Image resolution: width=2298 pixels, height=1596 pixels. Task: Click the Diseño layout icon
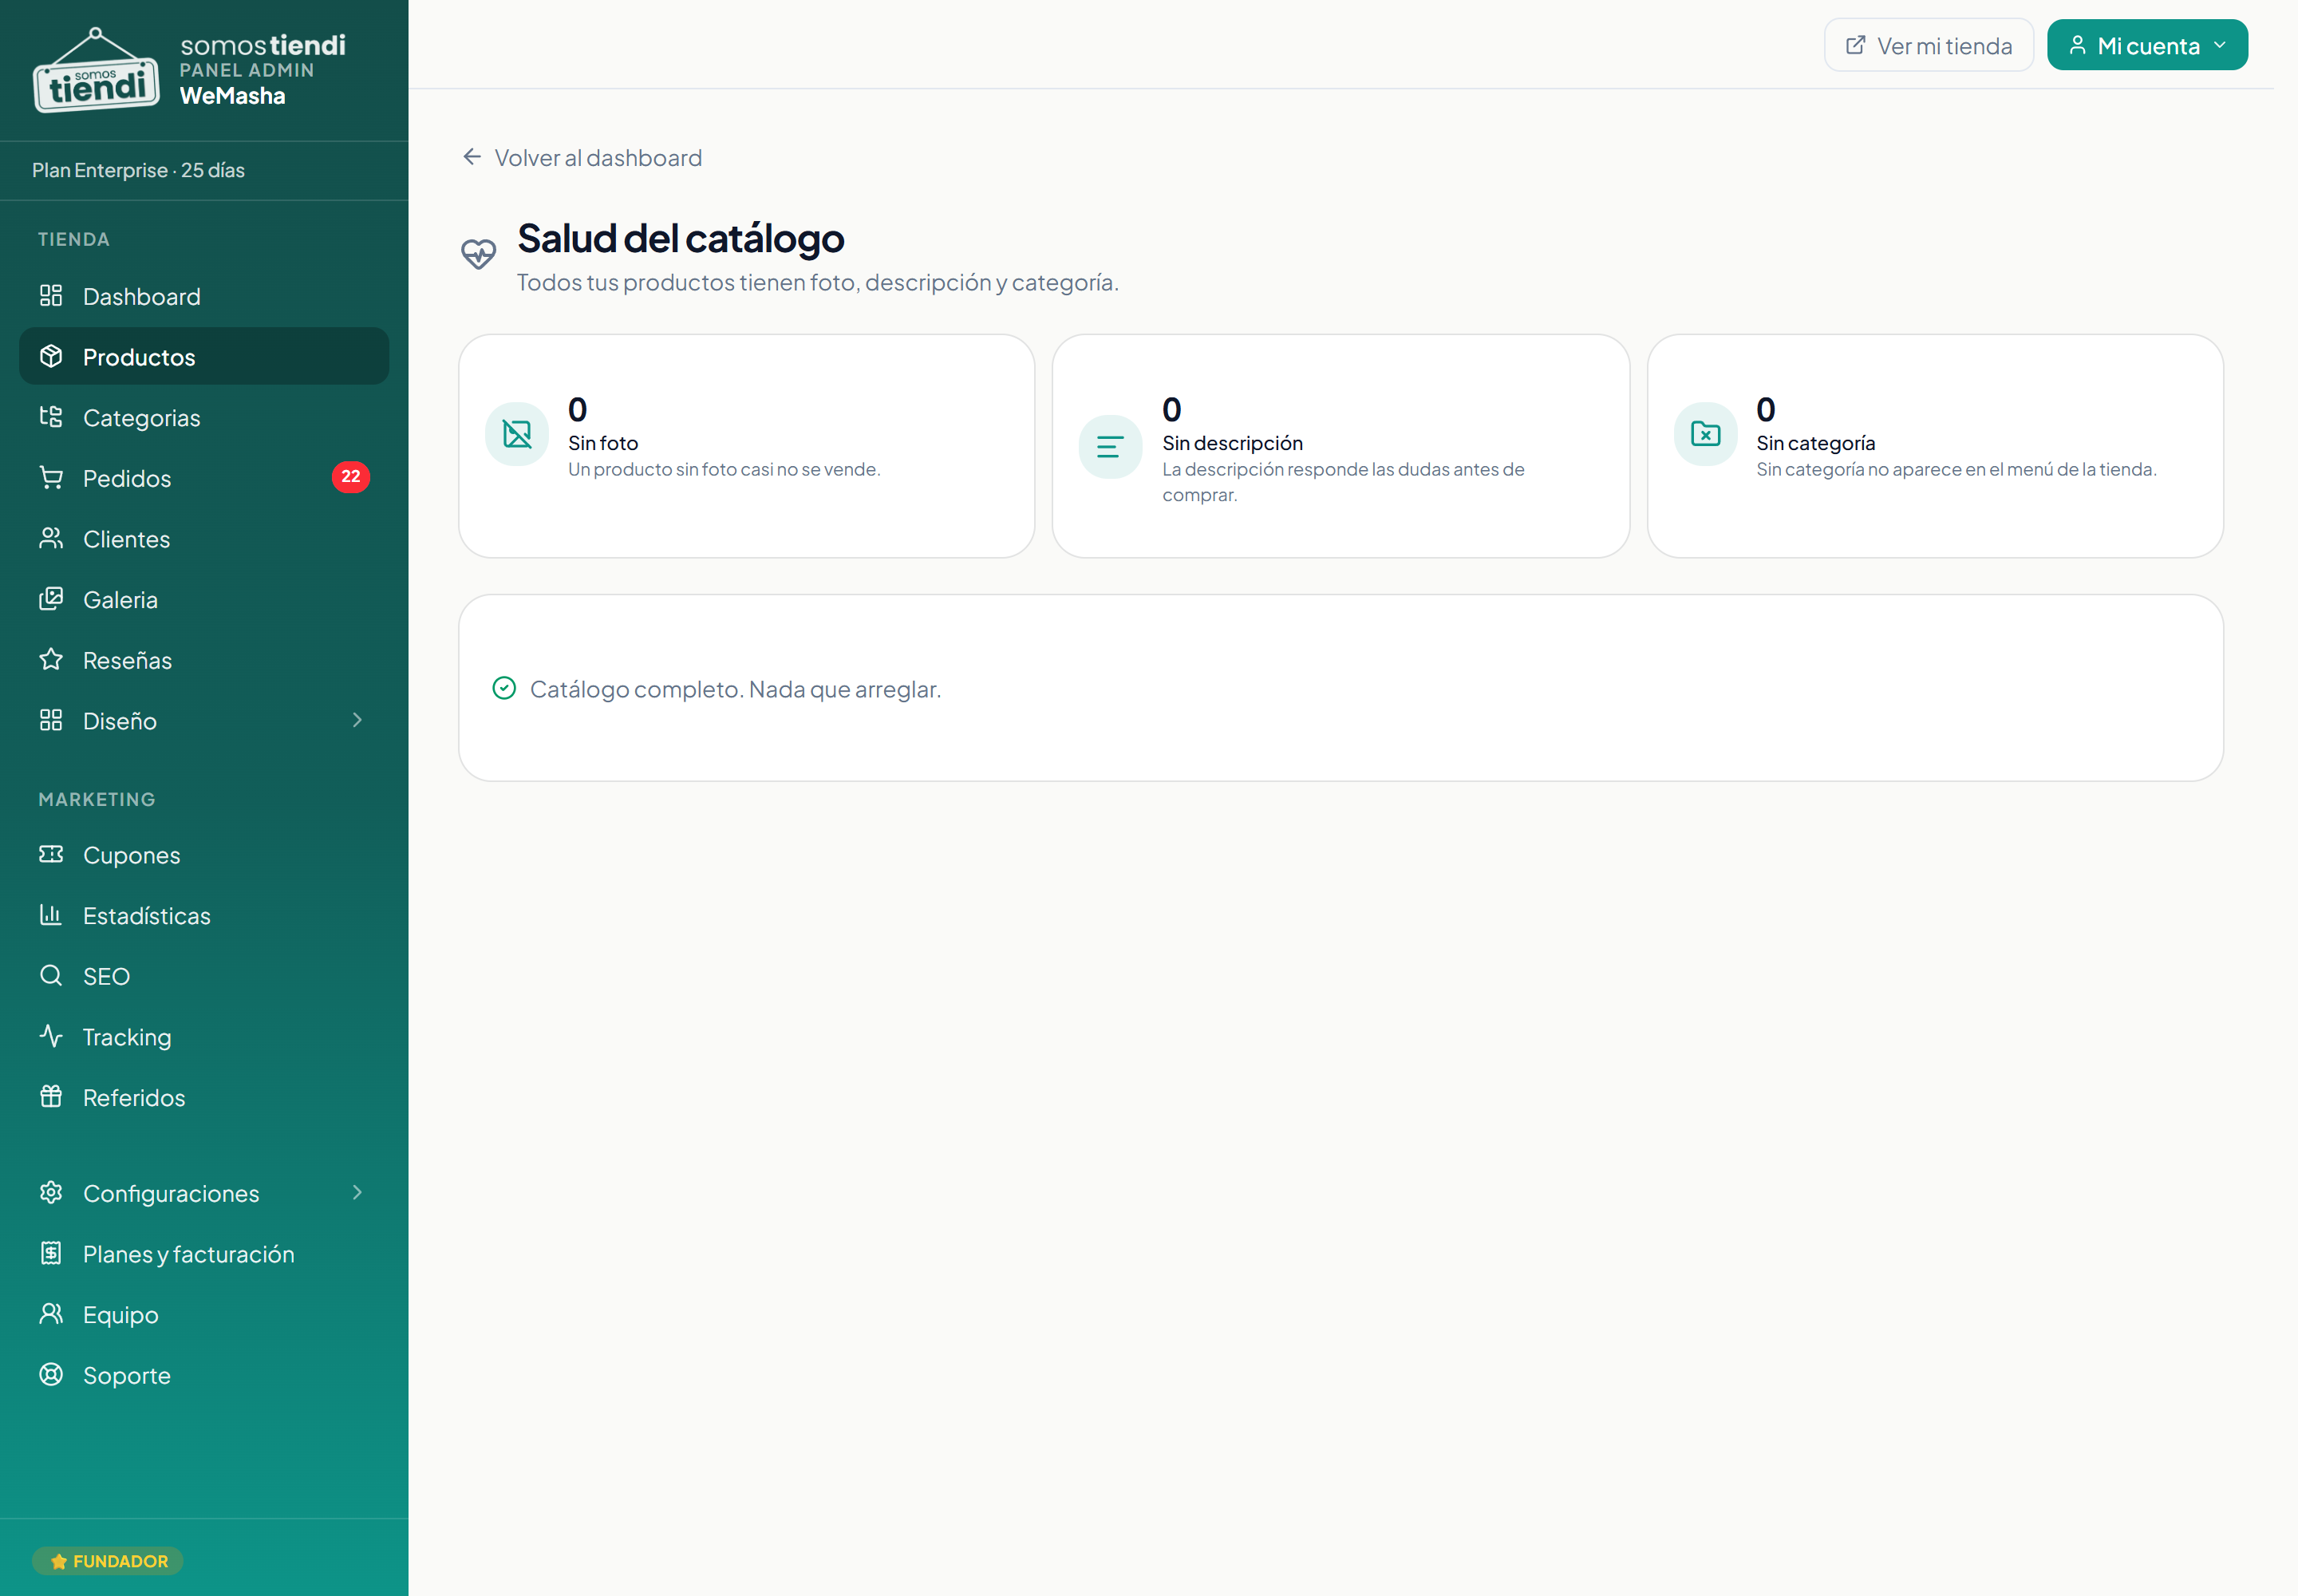coord(51,720)
